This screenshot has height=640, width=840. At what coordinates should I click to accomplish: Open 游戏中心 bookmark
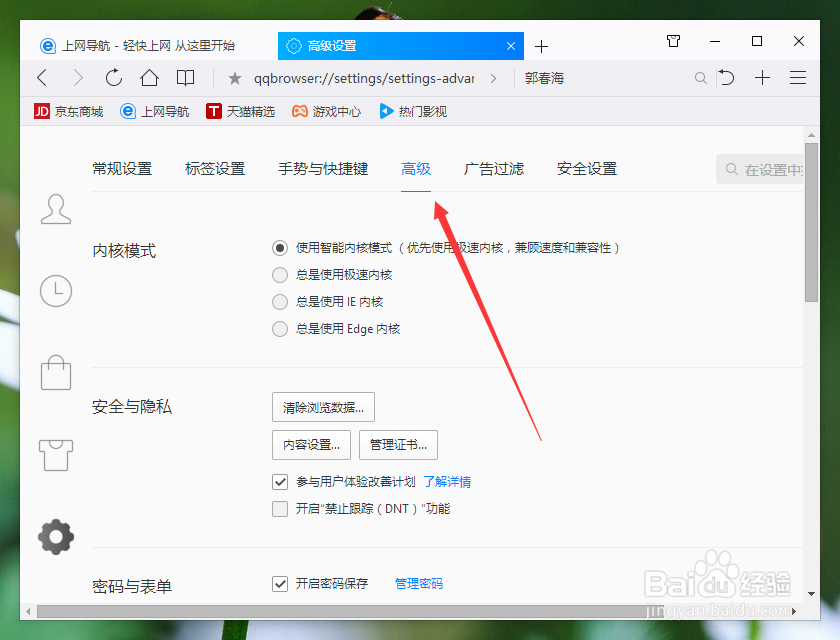(x=326, y=111)
